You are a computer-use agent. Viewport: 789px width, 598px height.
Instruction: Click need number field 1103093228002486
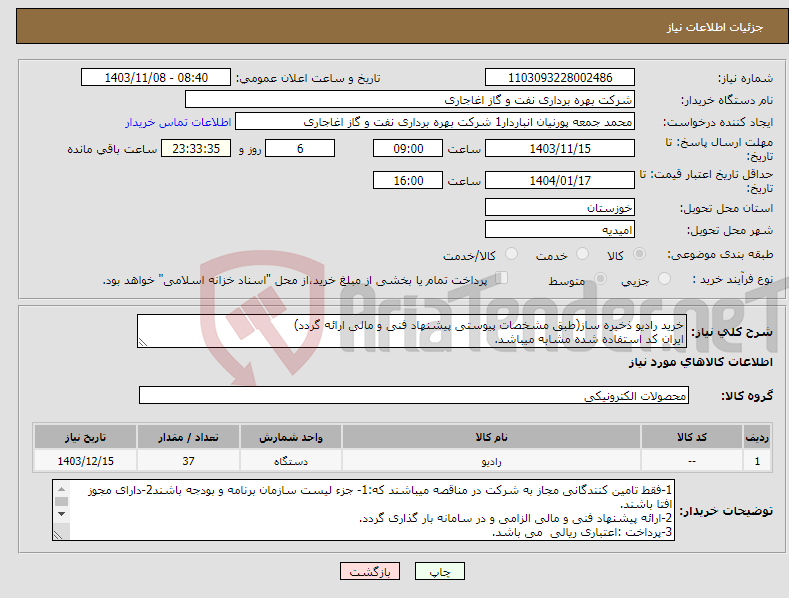(x=560, y=78)
